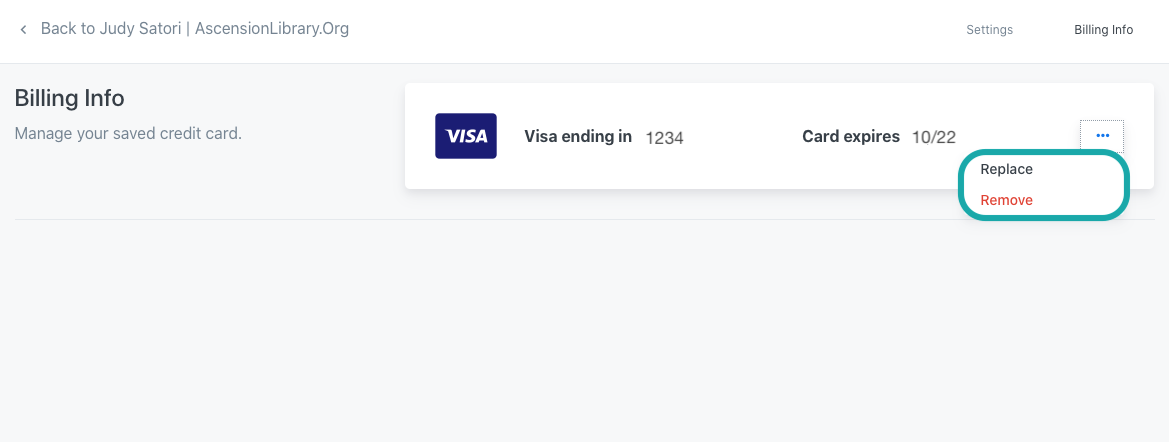Viewport: 1169px width, 442px height.
Task: Select the Billing Info tab in header
Action: 1103,30
